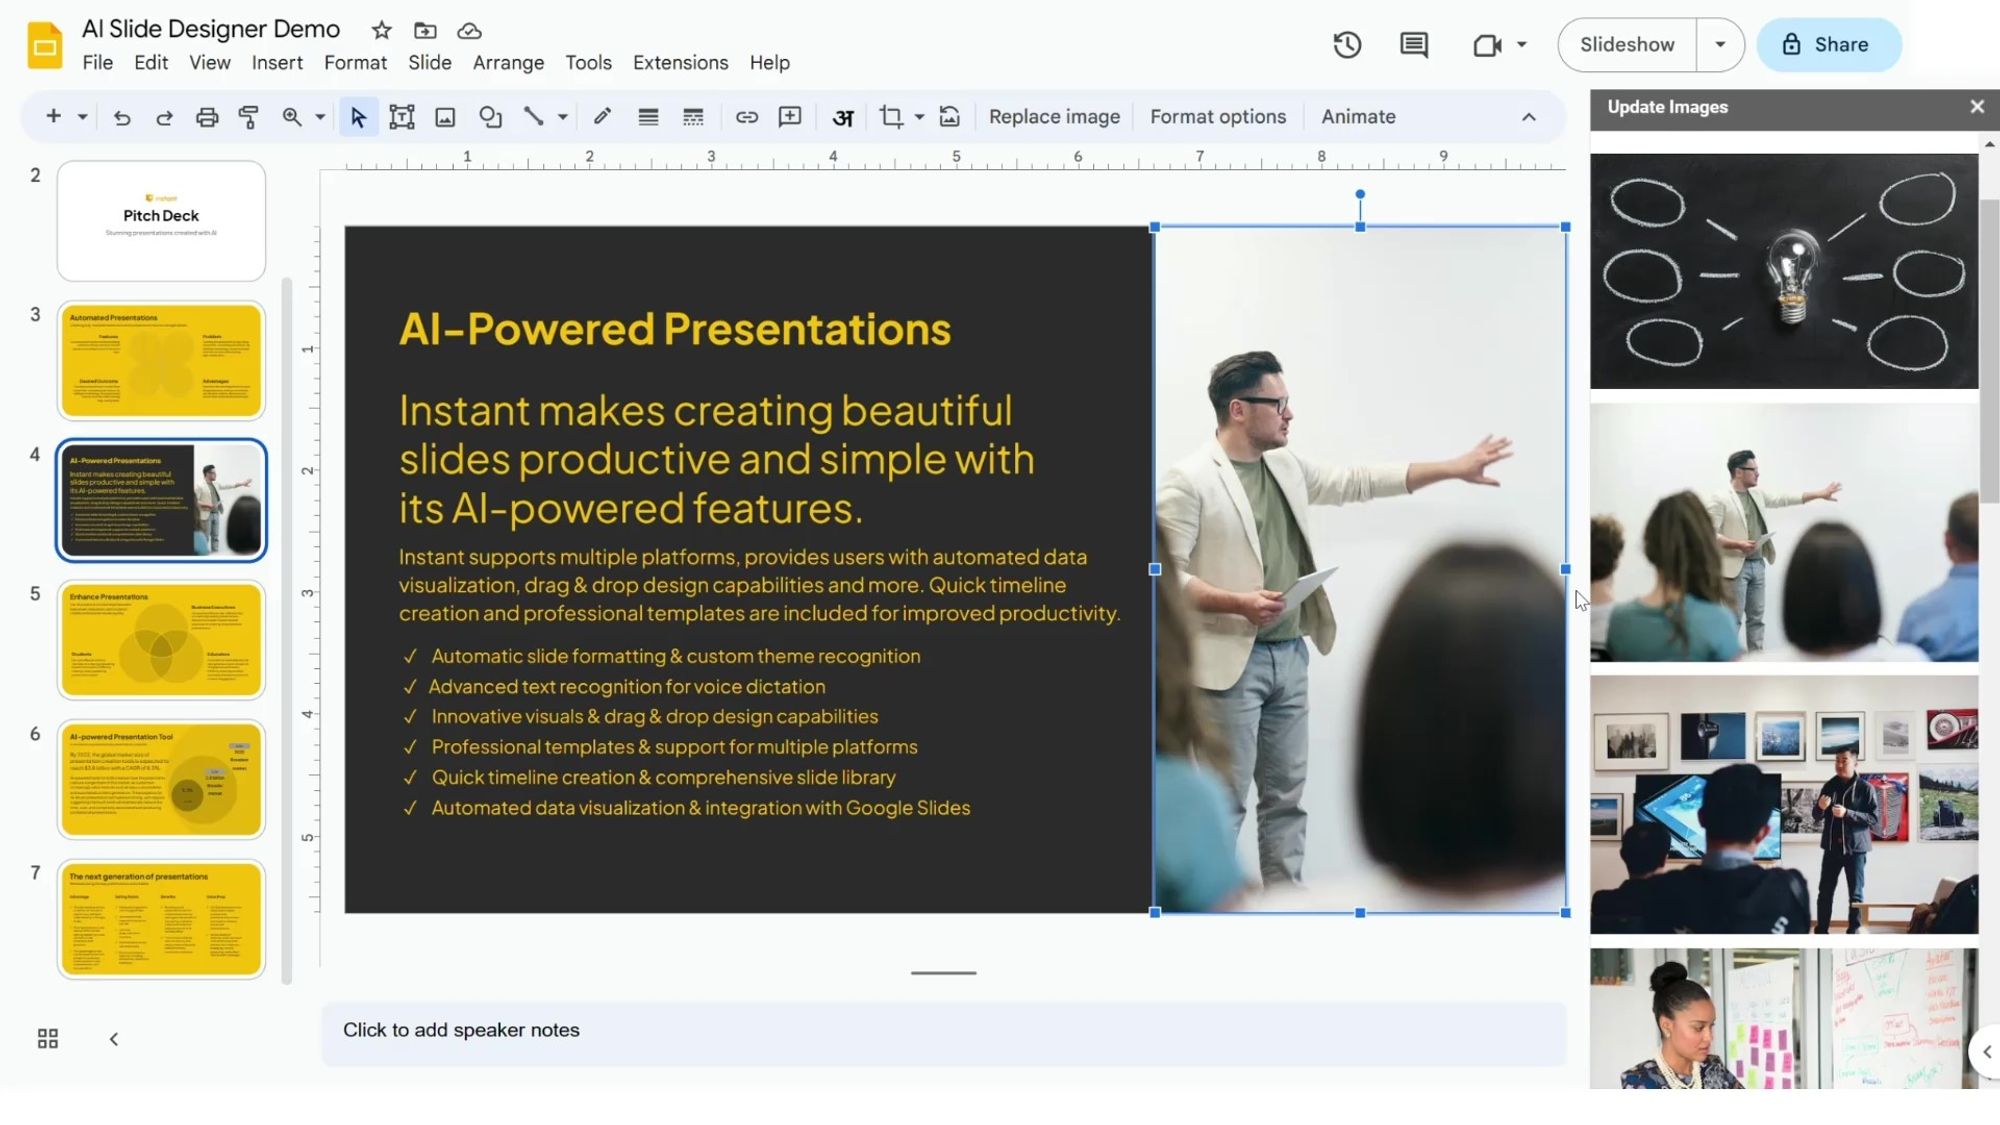Click the Add comment icon

tap(789, 116)
